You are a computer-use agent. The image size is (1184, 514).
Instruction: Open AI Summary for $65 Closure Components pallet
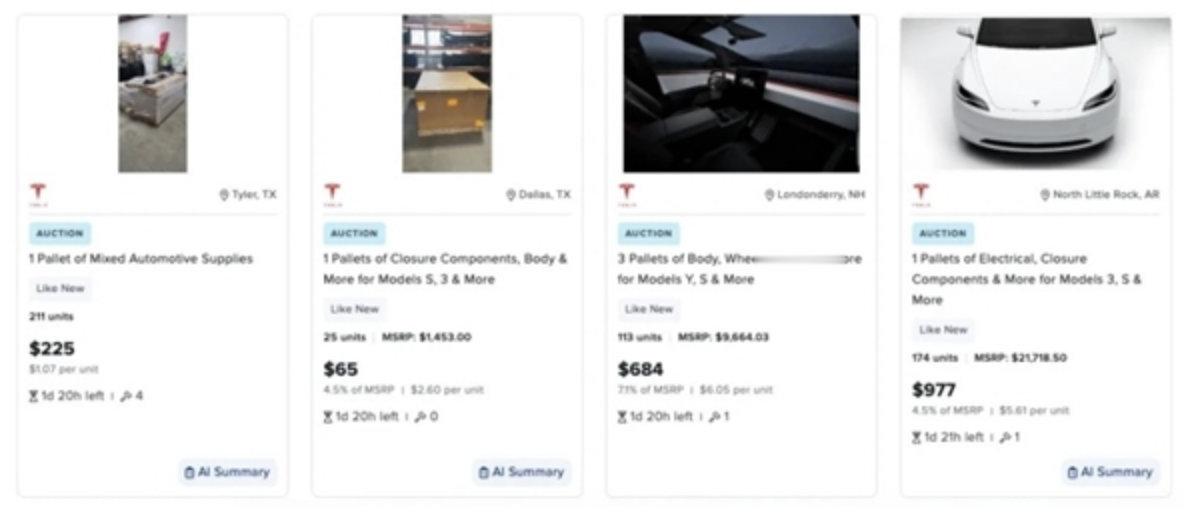[x=523, y=472]
